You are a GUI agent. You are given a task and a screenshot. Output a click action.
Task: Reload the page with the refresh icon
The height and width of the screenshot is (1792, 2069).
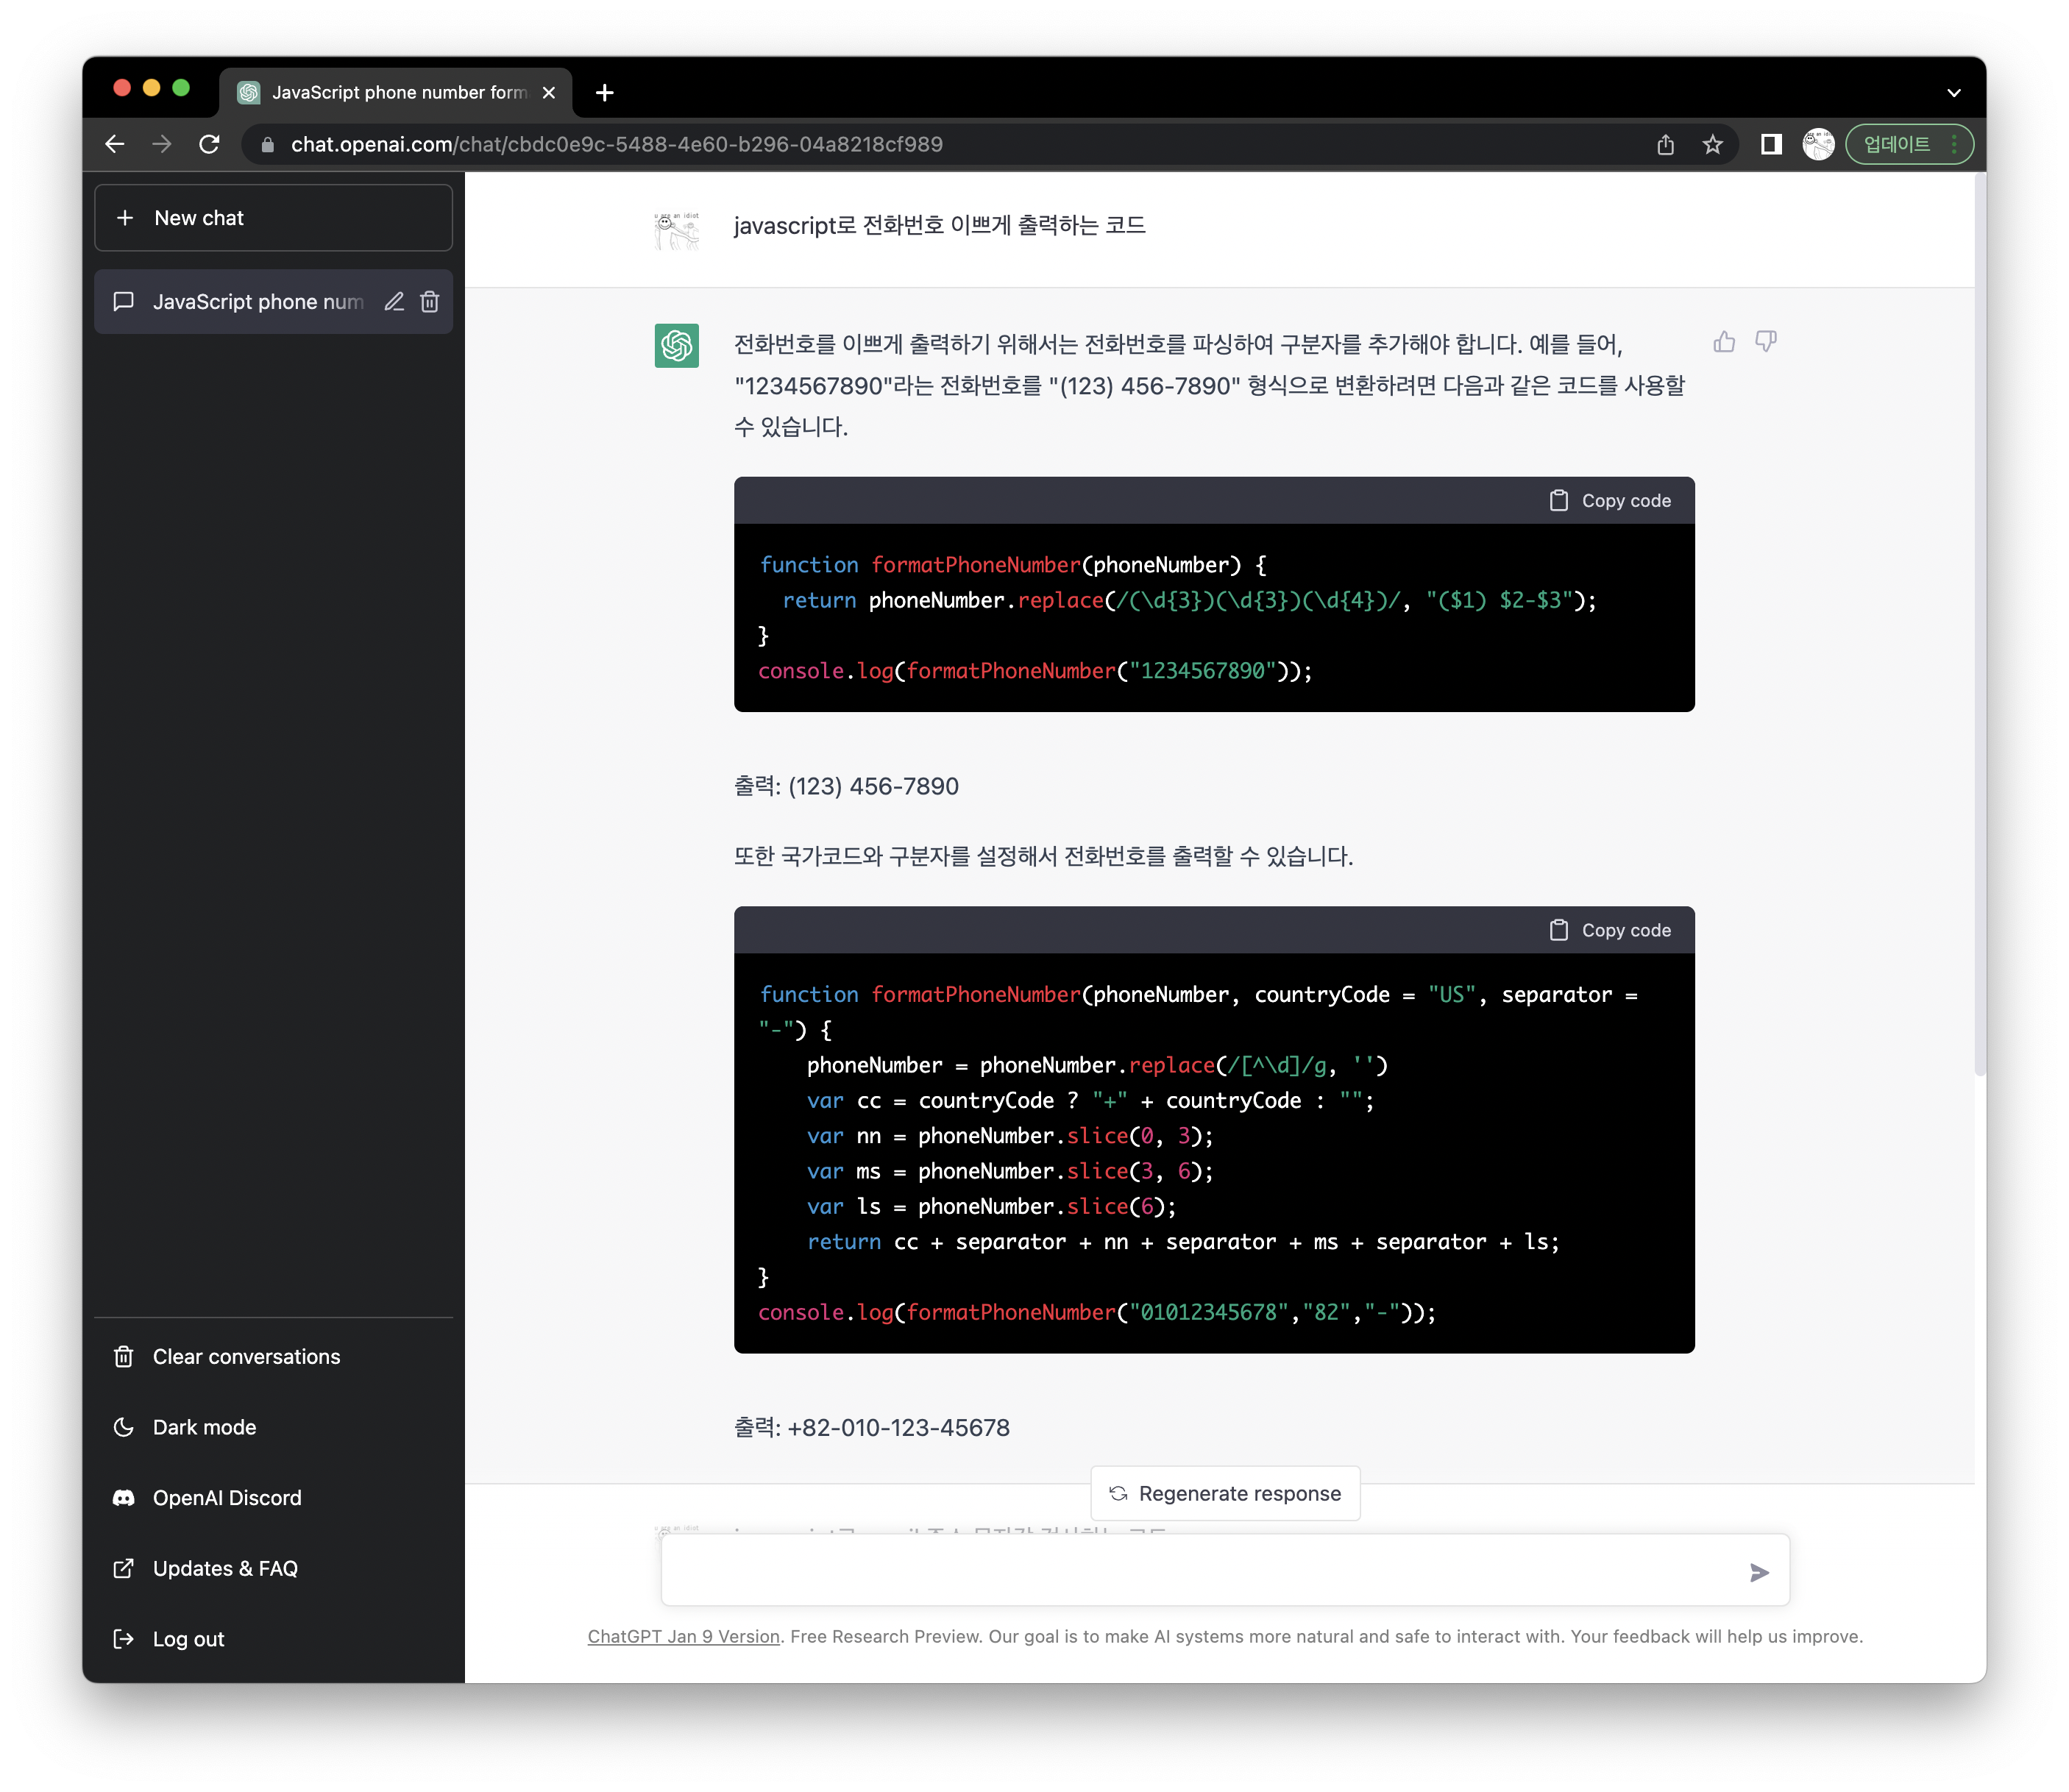209,145
